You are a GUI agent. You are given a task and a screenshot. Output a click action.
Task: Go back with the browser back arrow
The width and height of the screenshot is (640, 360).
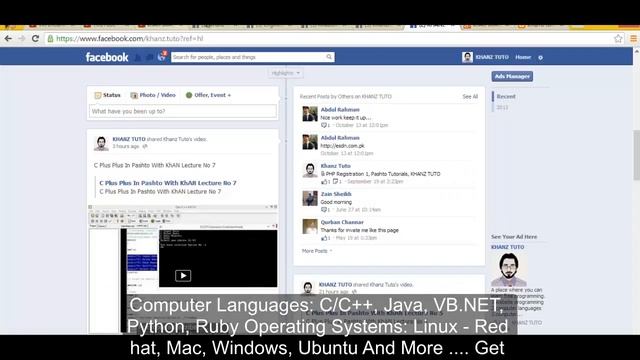[8, 38]
